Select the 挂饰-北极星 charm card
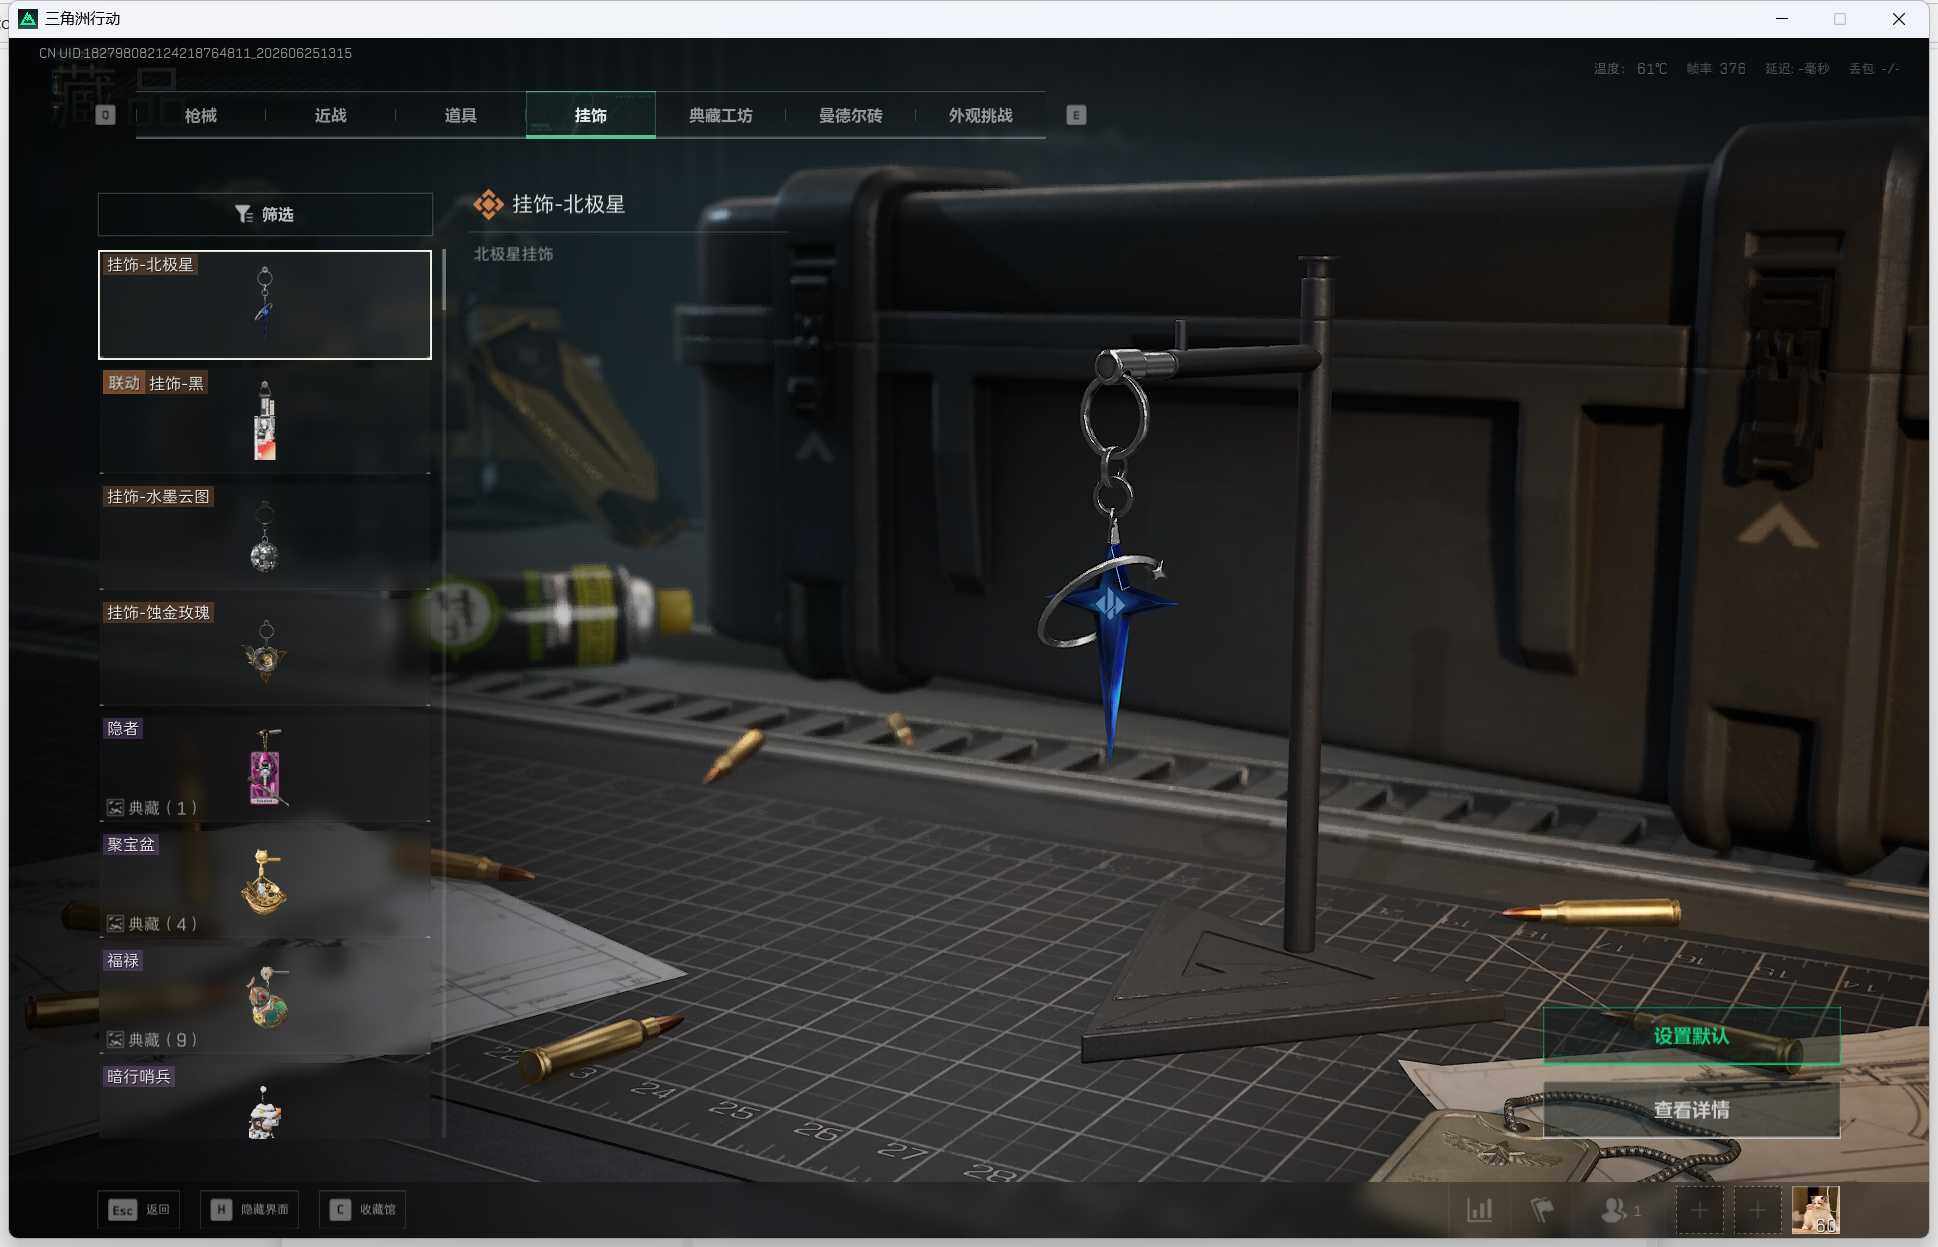 [x=265, y=305]
